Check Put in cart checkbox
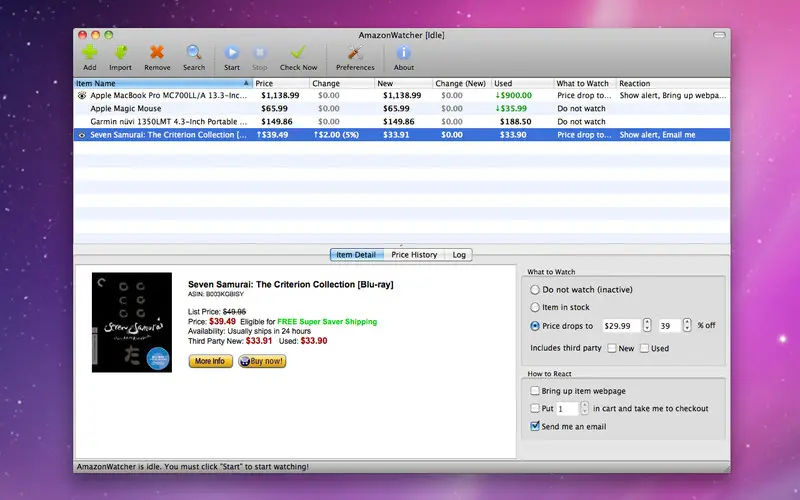The width and height of the screenshot is (800, 500). 535,408
